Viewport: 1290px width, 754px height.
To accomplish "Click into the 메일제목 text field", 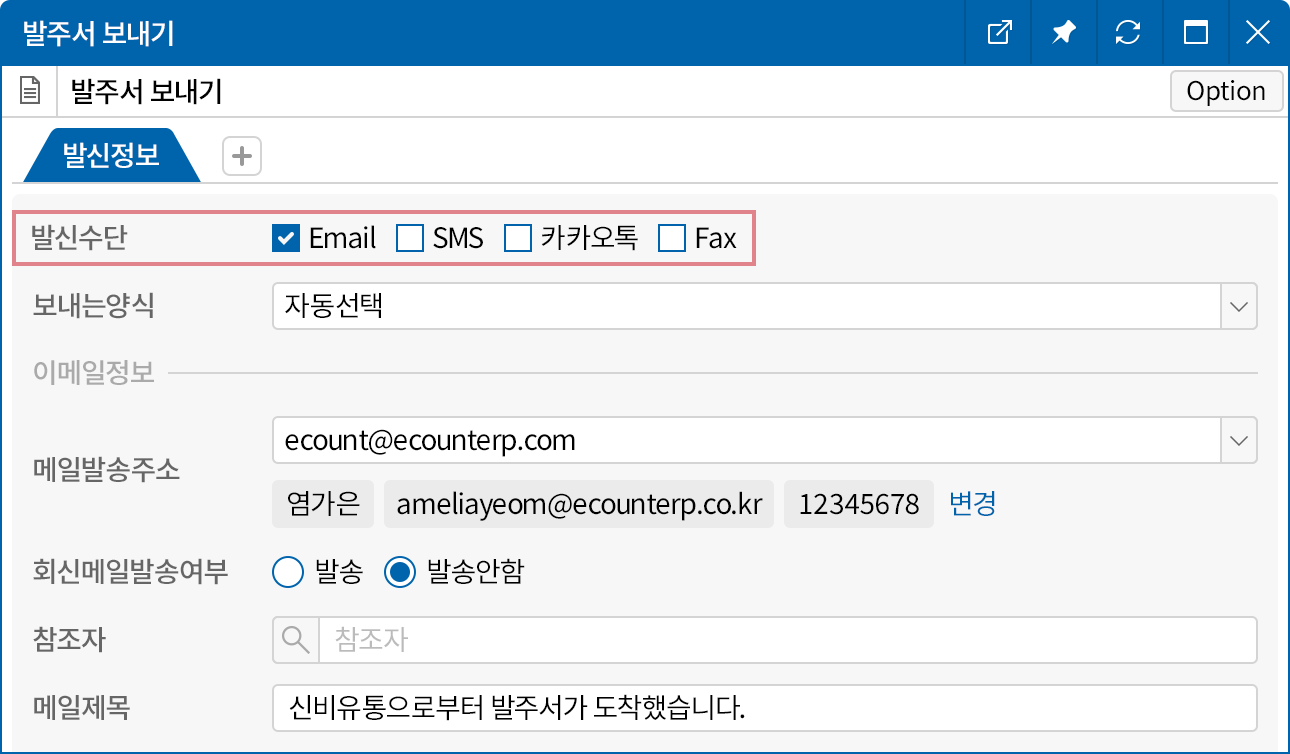I will (764, 708).
